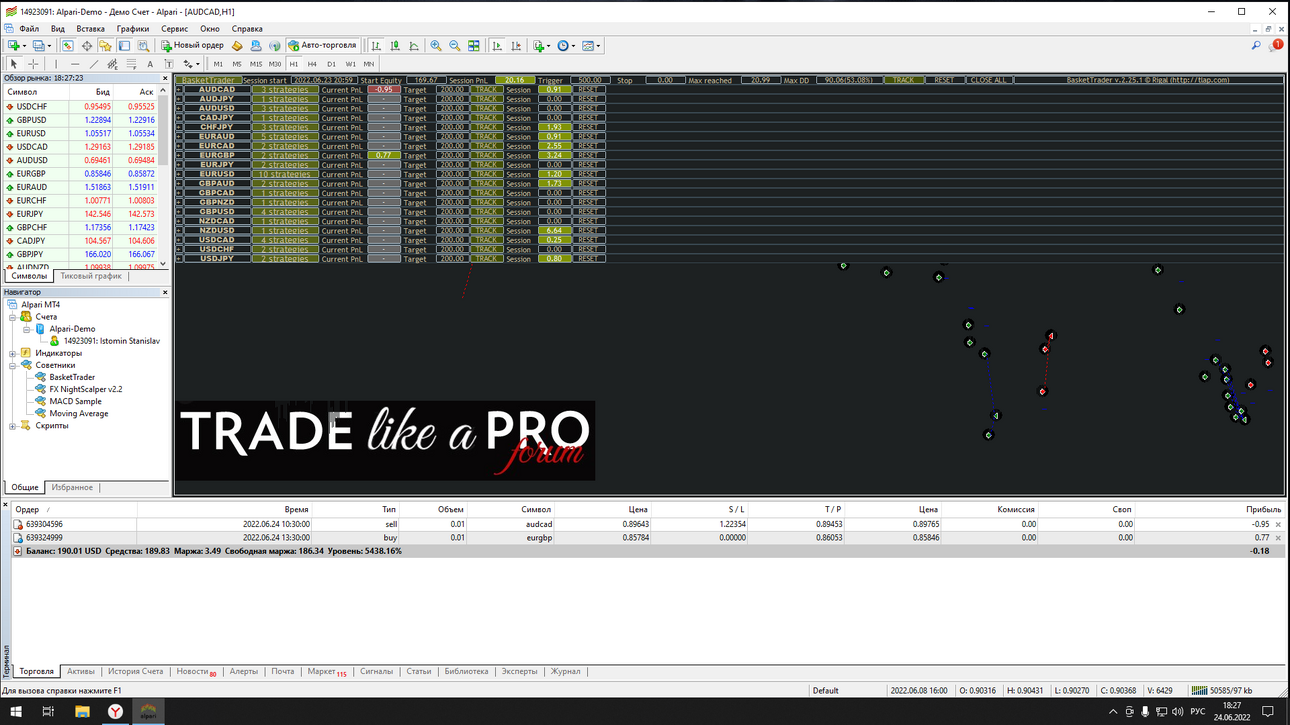Expand the AUDCAD row plus button

tap(179, 89)
